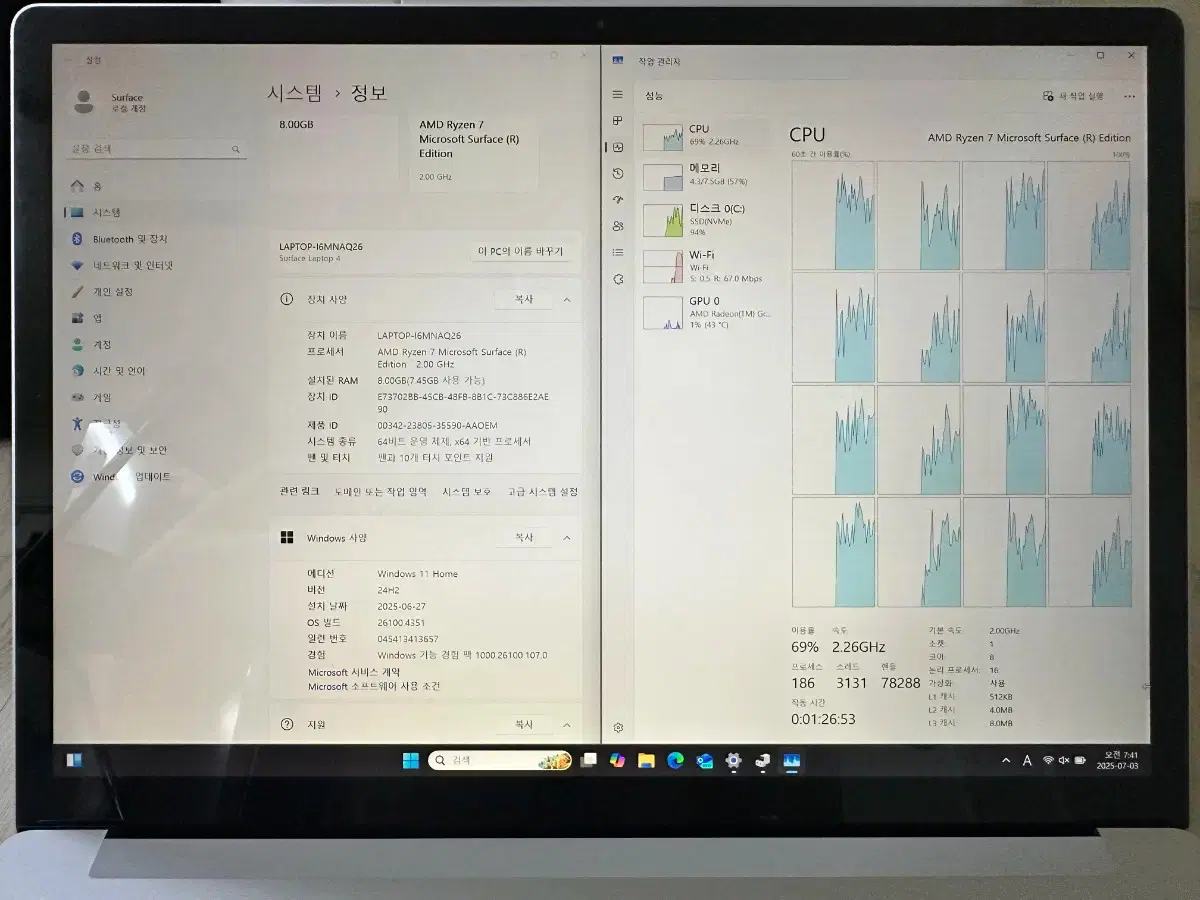1200x900 pixels.
Task: Open the Users page in Task Manager
Action: pyautogui.click(x=618, y=226)
